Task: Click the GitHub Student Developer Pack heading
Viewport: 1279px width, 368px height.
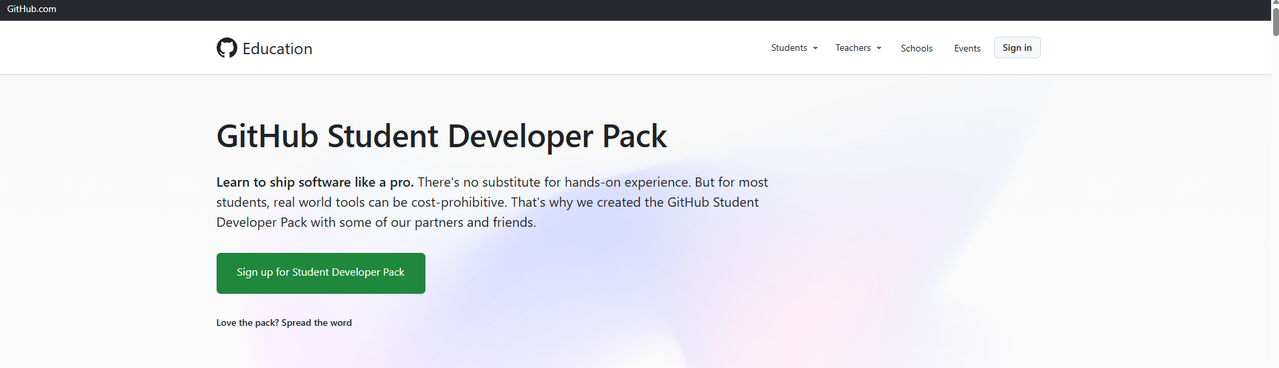Action: click(441, 135)
